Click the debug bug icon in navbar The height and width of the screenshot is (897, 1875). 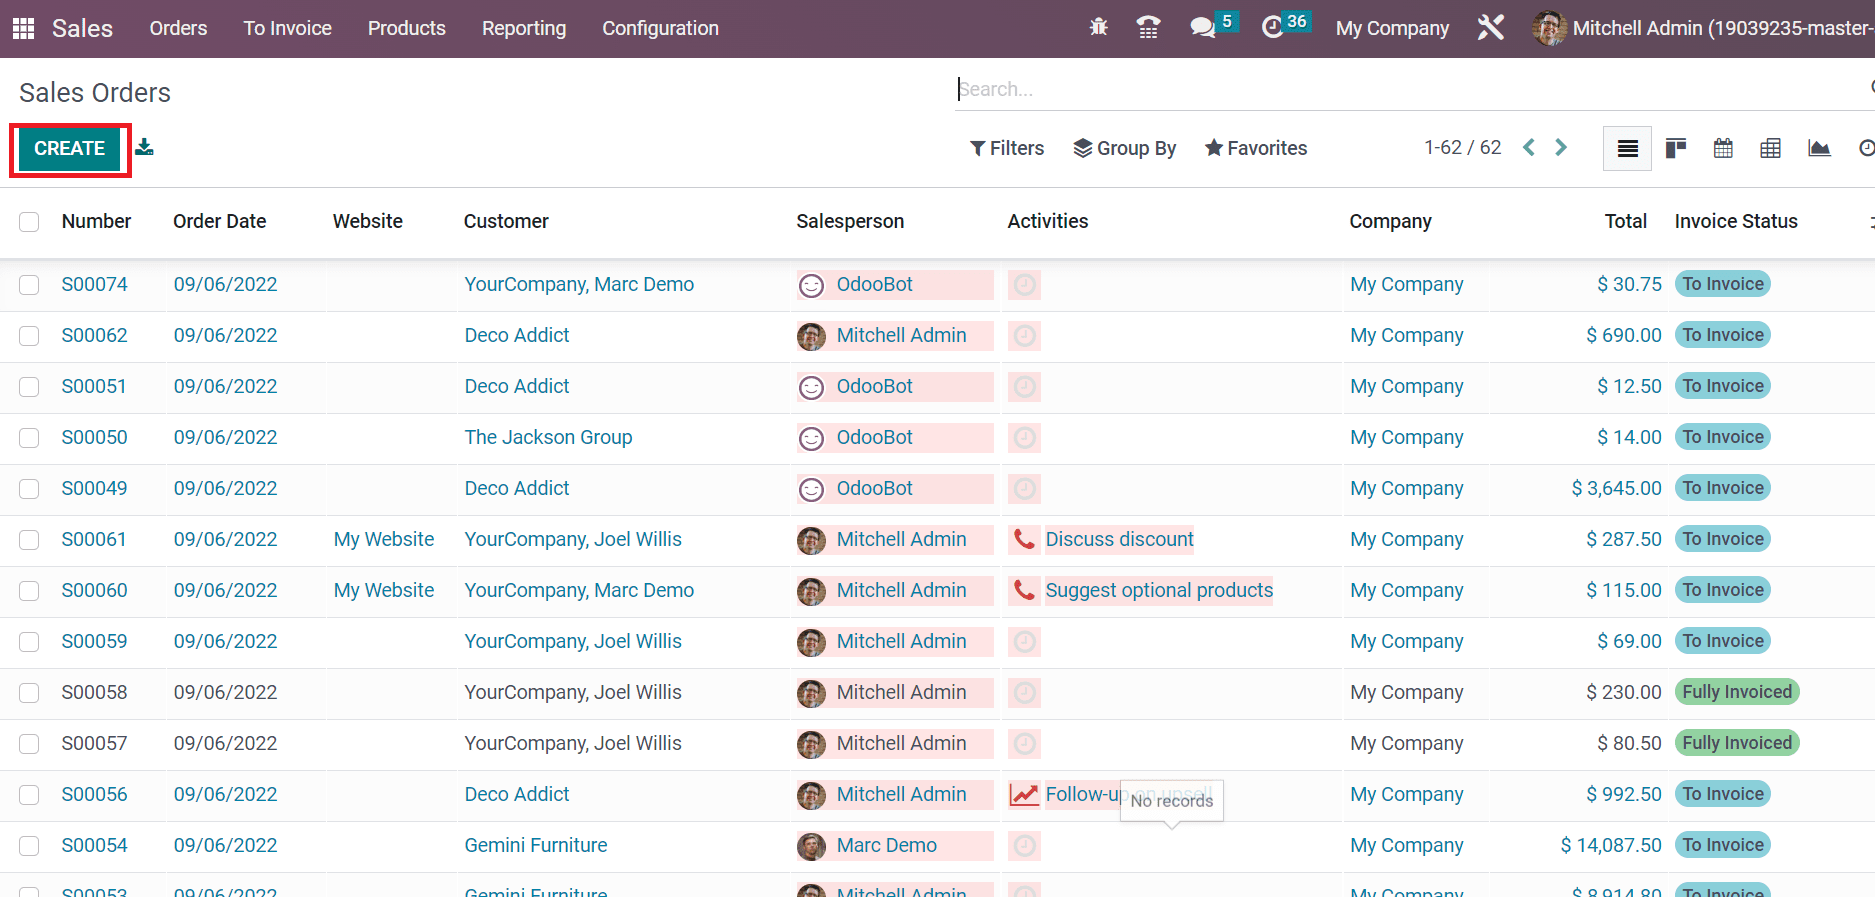1099,28
